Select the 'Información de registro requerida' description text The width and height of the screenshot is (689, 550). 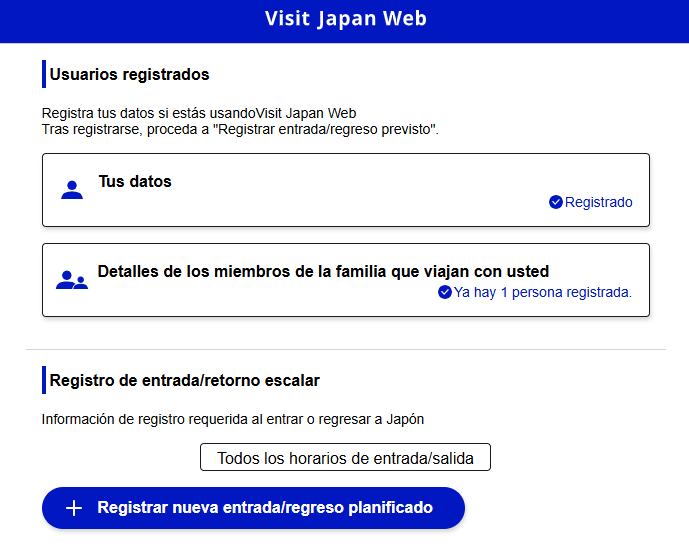(x=233, y=420)
